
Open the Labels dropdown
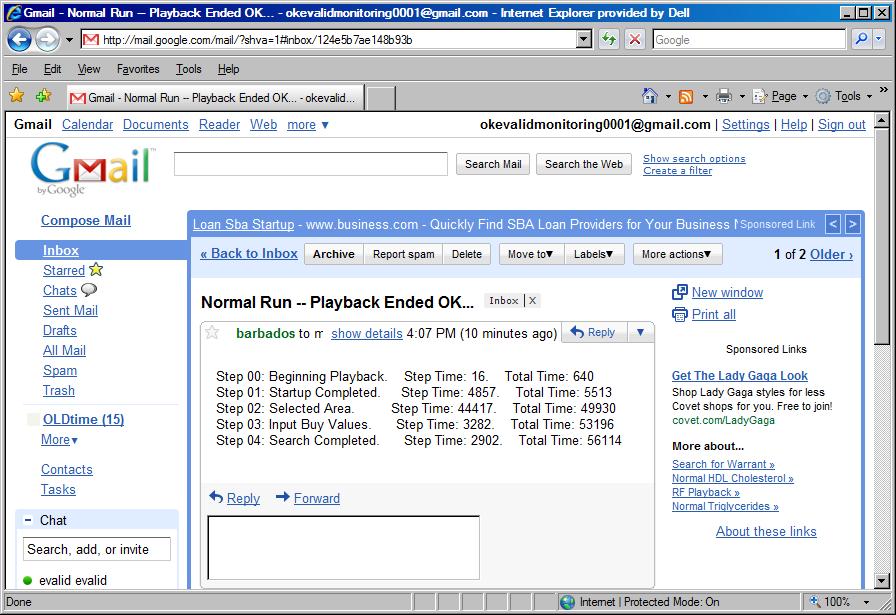[594, 254]
